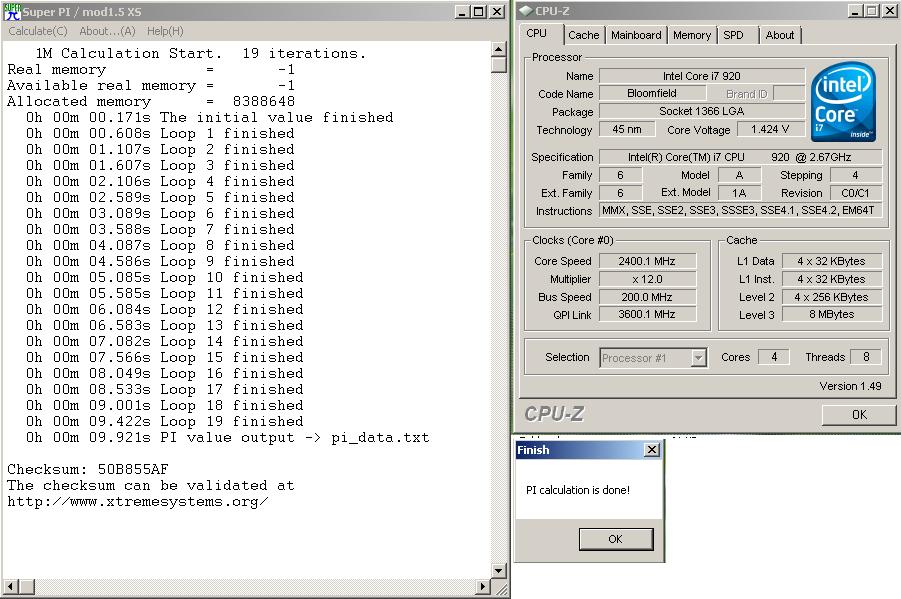Click the 'PI value output -> pi_data.txt' line
This screenshot has height=599, width=901.
click(228, 437)
